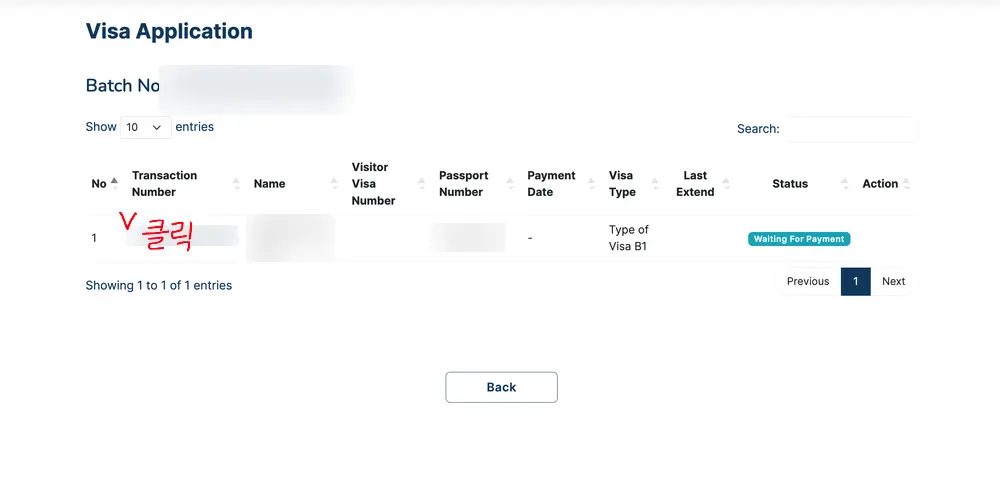Sort by Visa Type arrows icon
Image resolution: width=1000 pixels, height=478 pixels.
click(x=655, y=184)
